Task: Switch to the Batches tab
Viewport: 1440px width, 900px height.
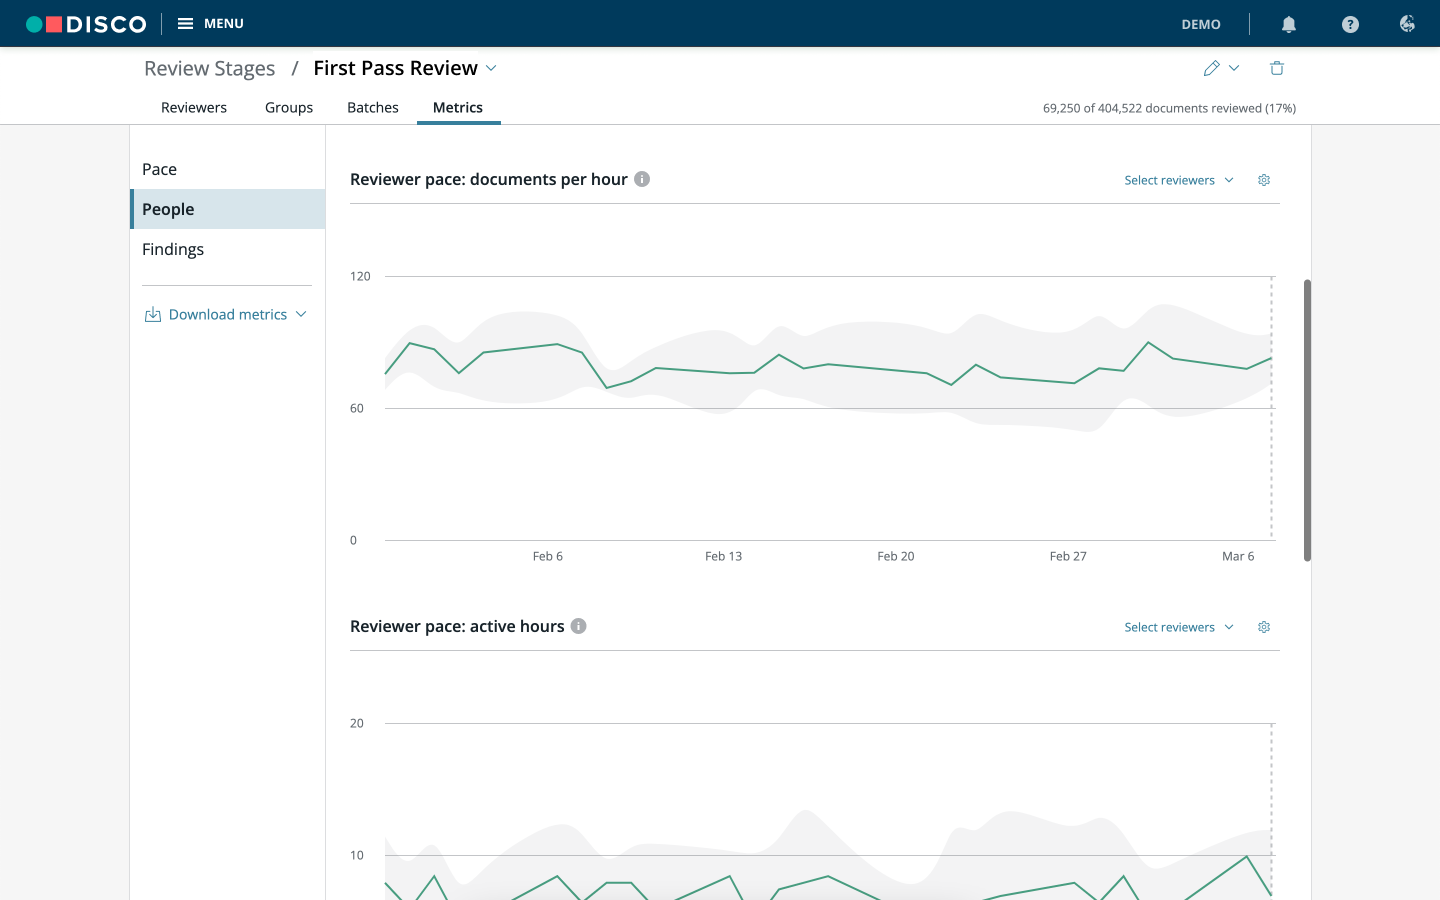Action: coord(373,107)
